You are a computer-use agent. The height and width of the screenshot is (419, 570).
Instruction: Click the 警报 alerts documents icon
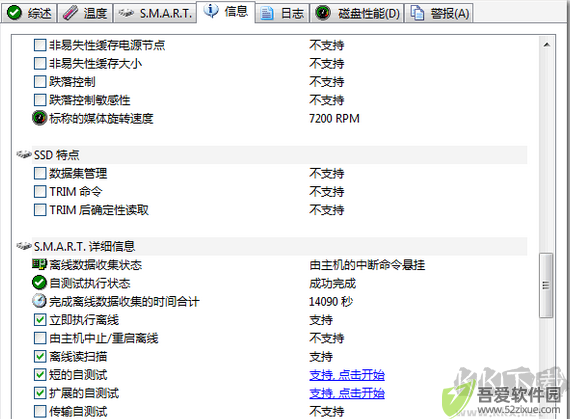tap(417, 13)
